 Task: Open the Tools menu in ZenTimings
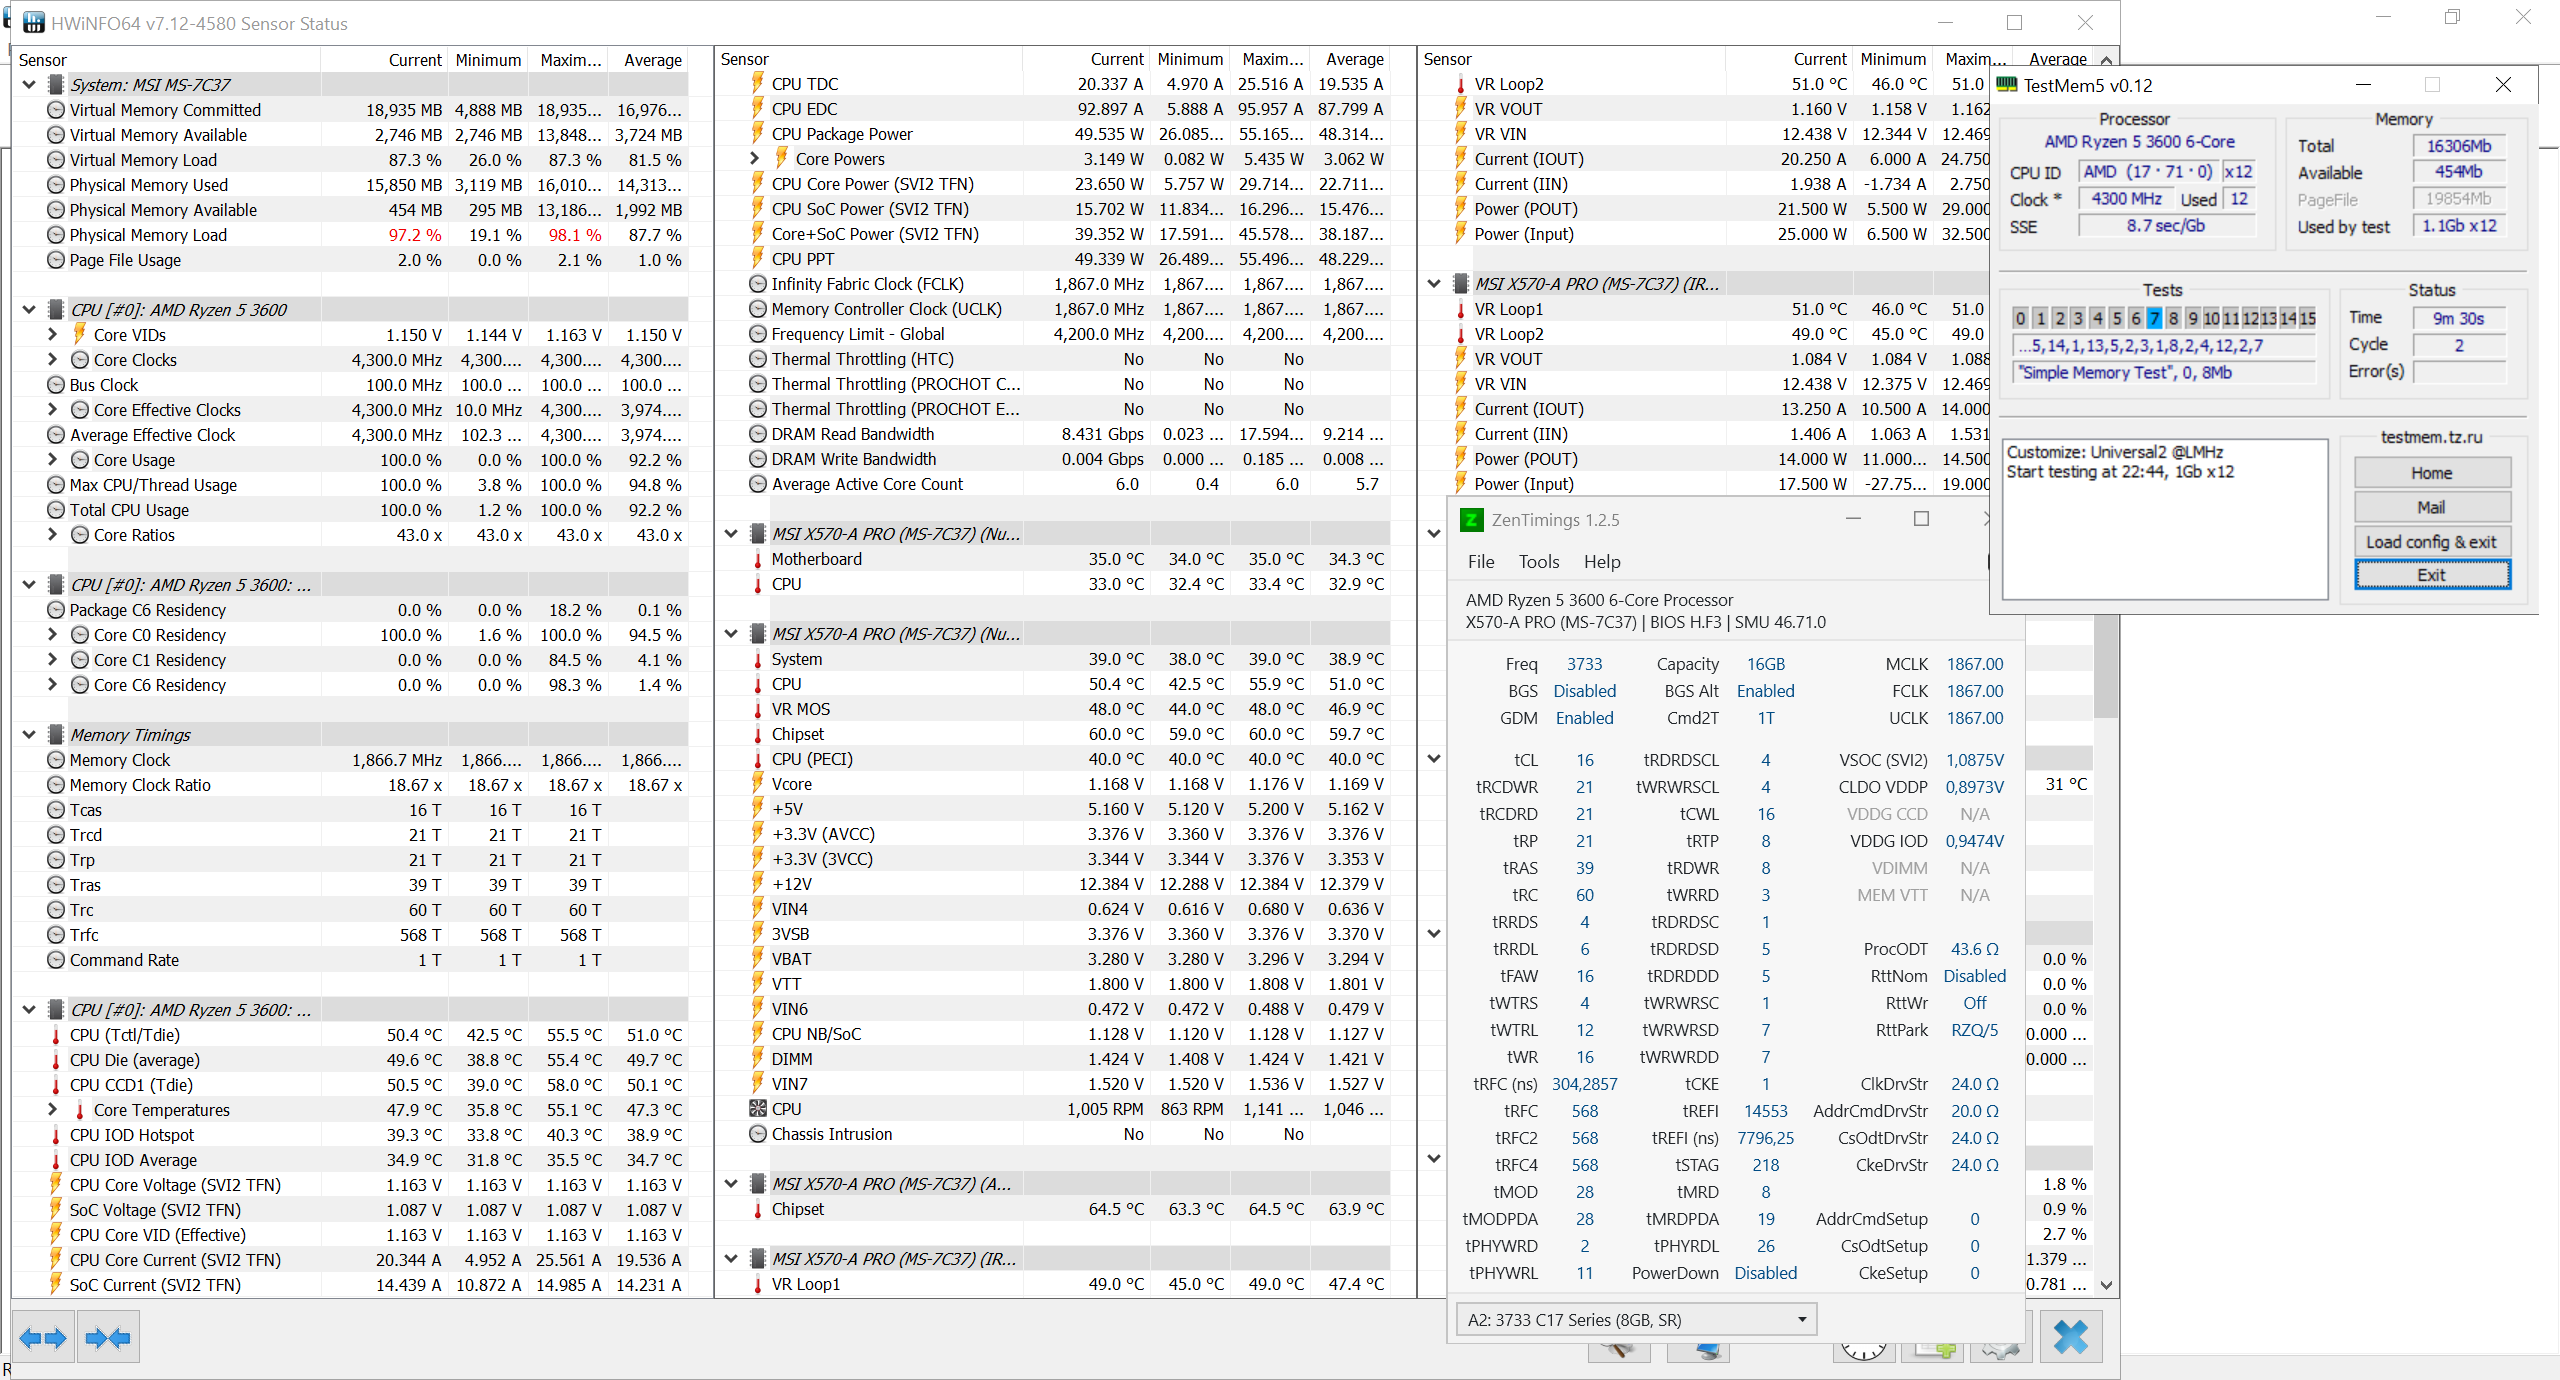coord(1538,562)
